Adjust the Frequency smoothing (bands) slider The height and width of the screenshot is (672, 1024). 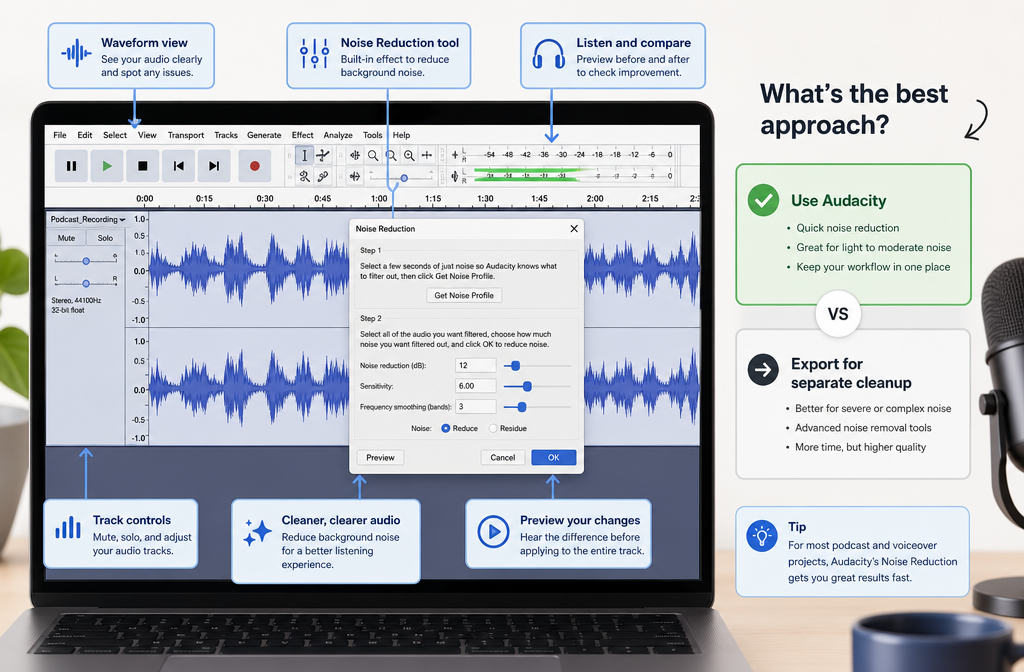537,407
